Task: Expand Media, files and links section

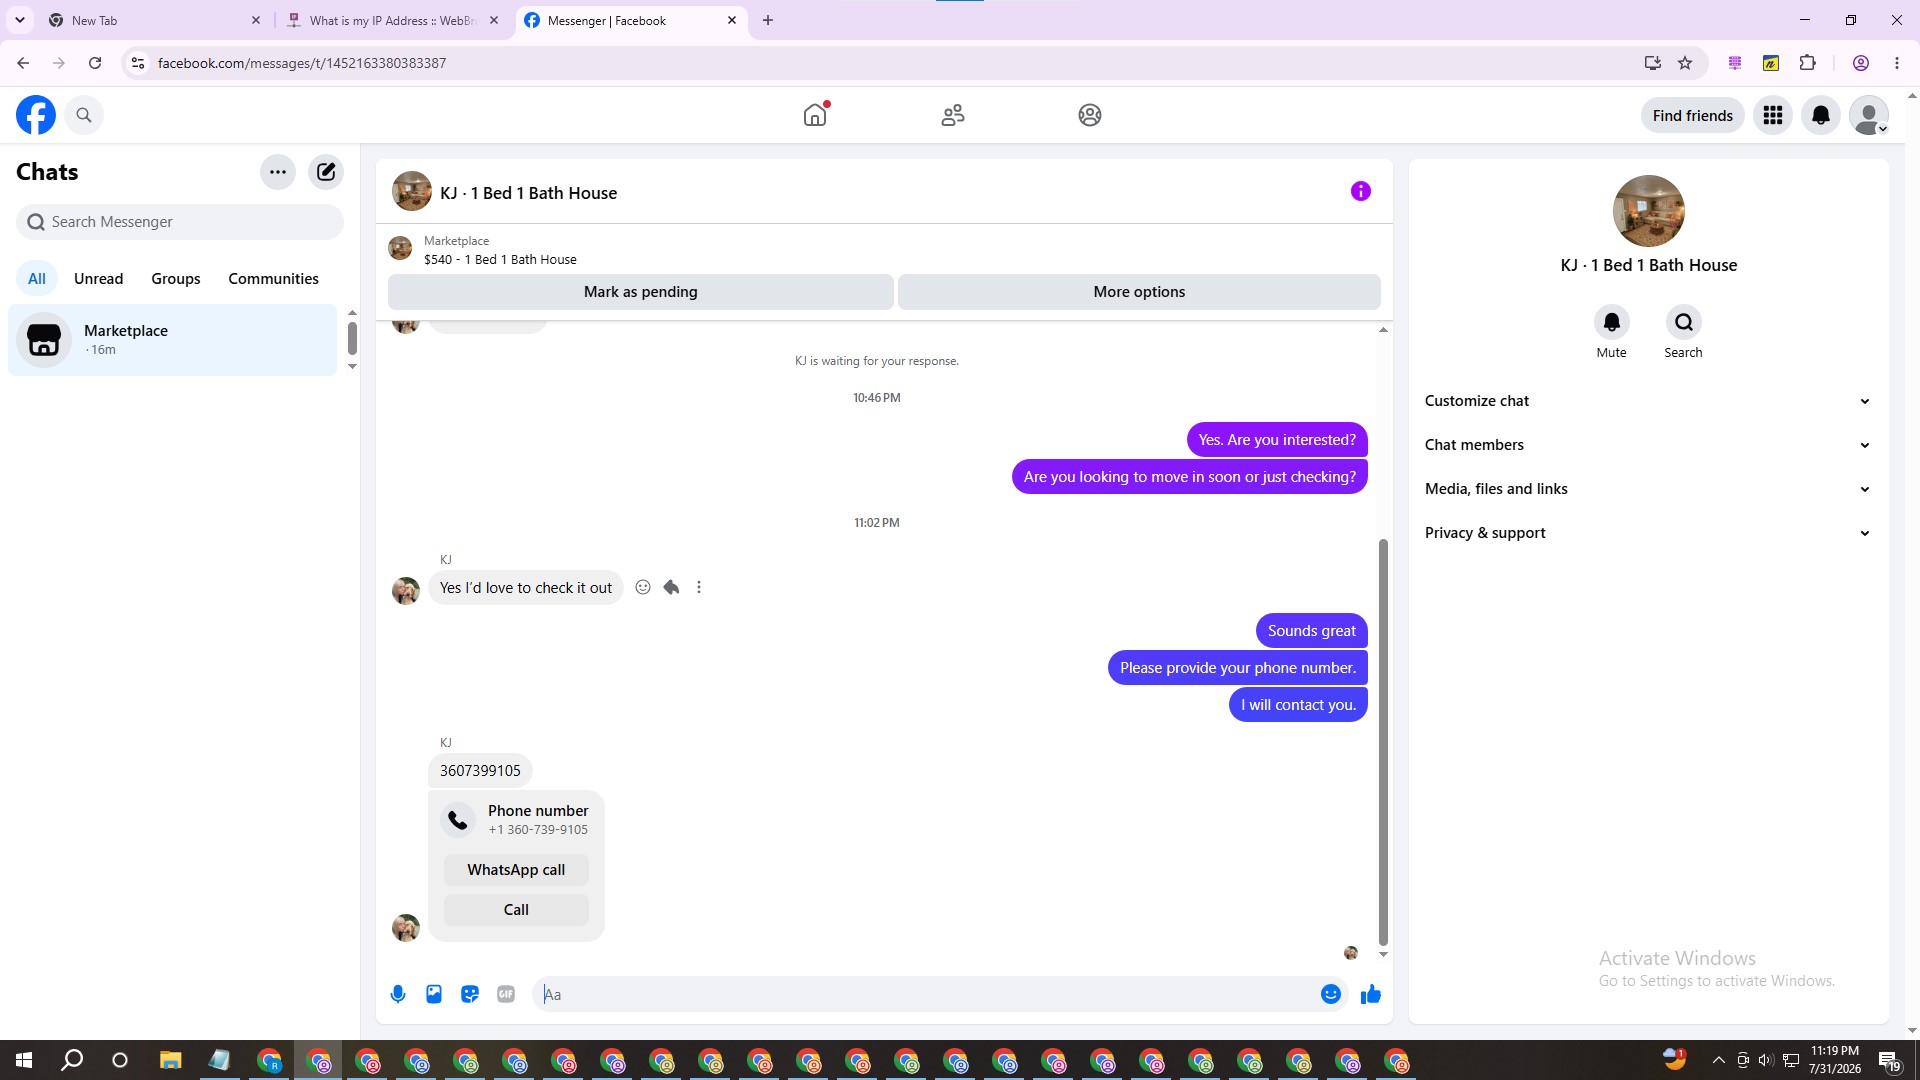Action: coord(1649,489)
